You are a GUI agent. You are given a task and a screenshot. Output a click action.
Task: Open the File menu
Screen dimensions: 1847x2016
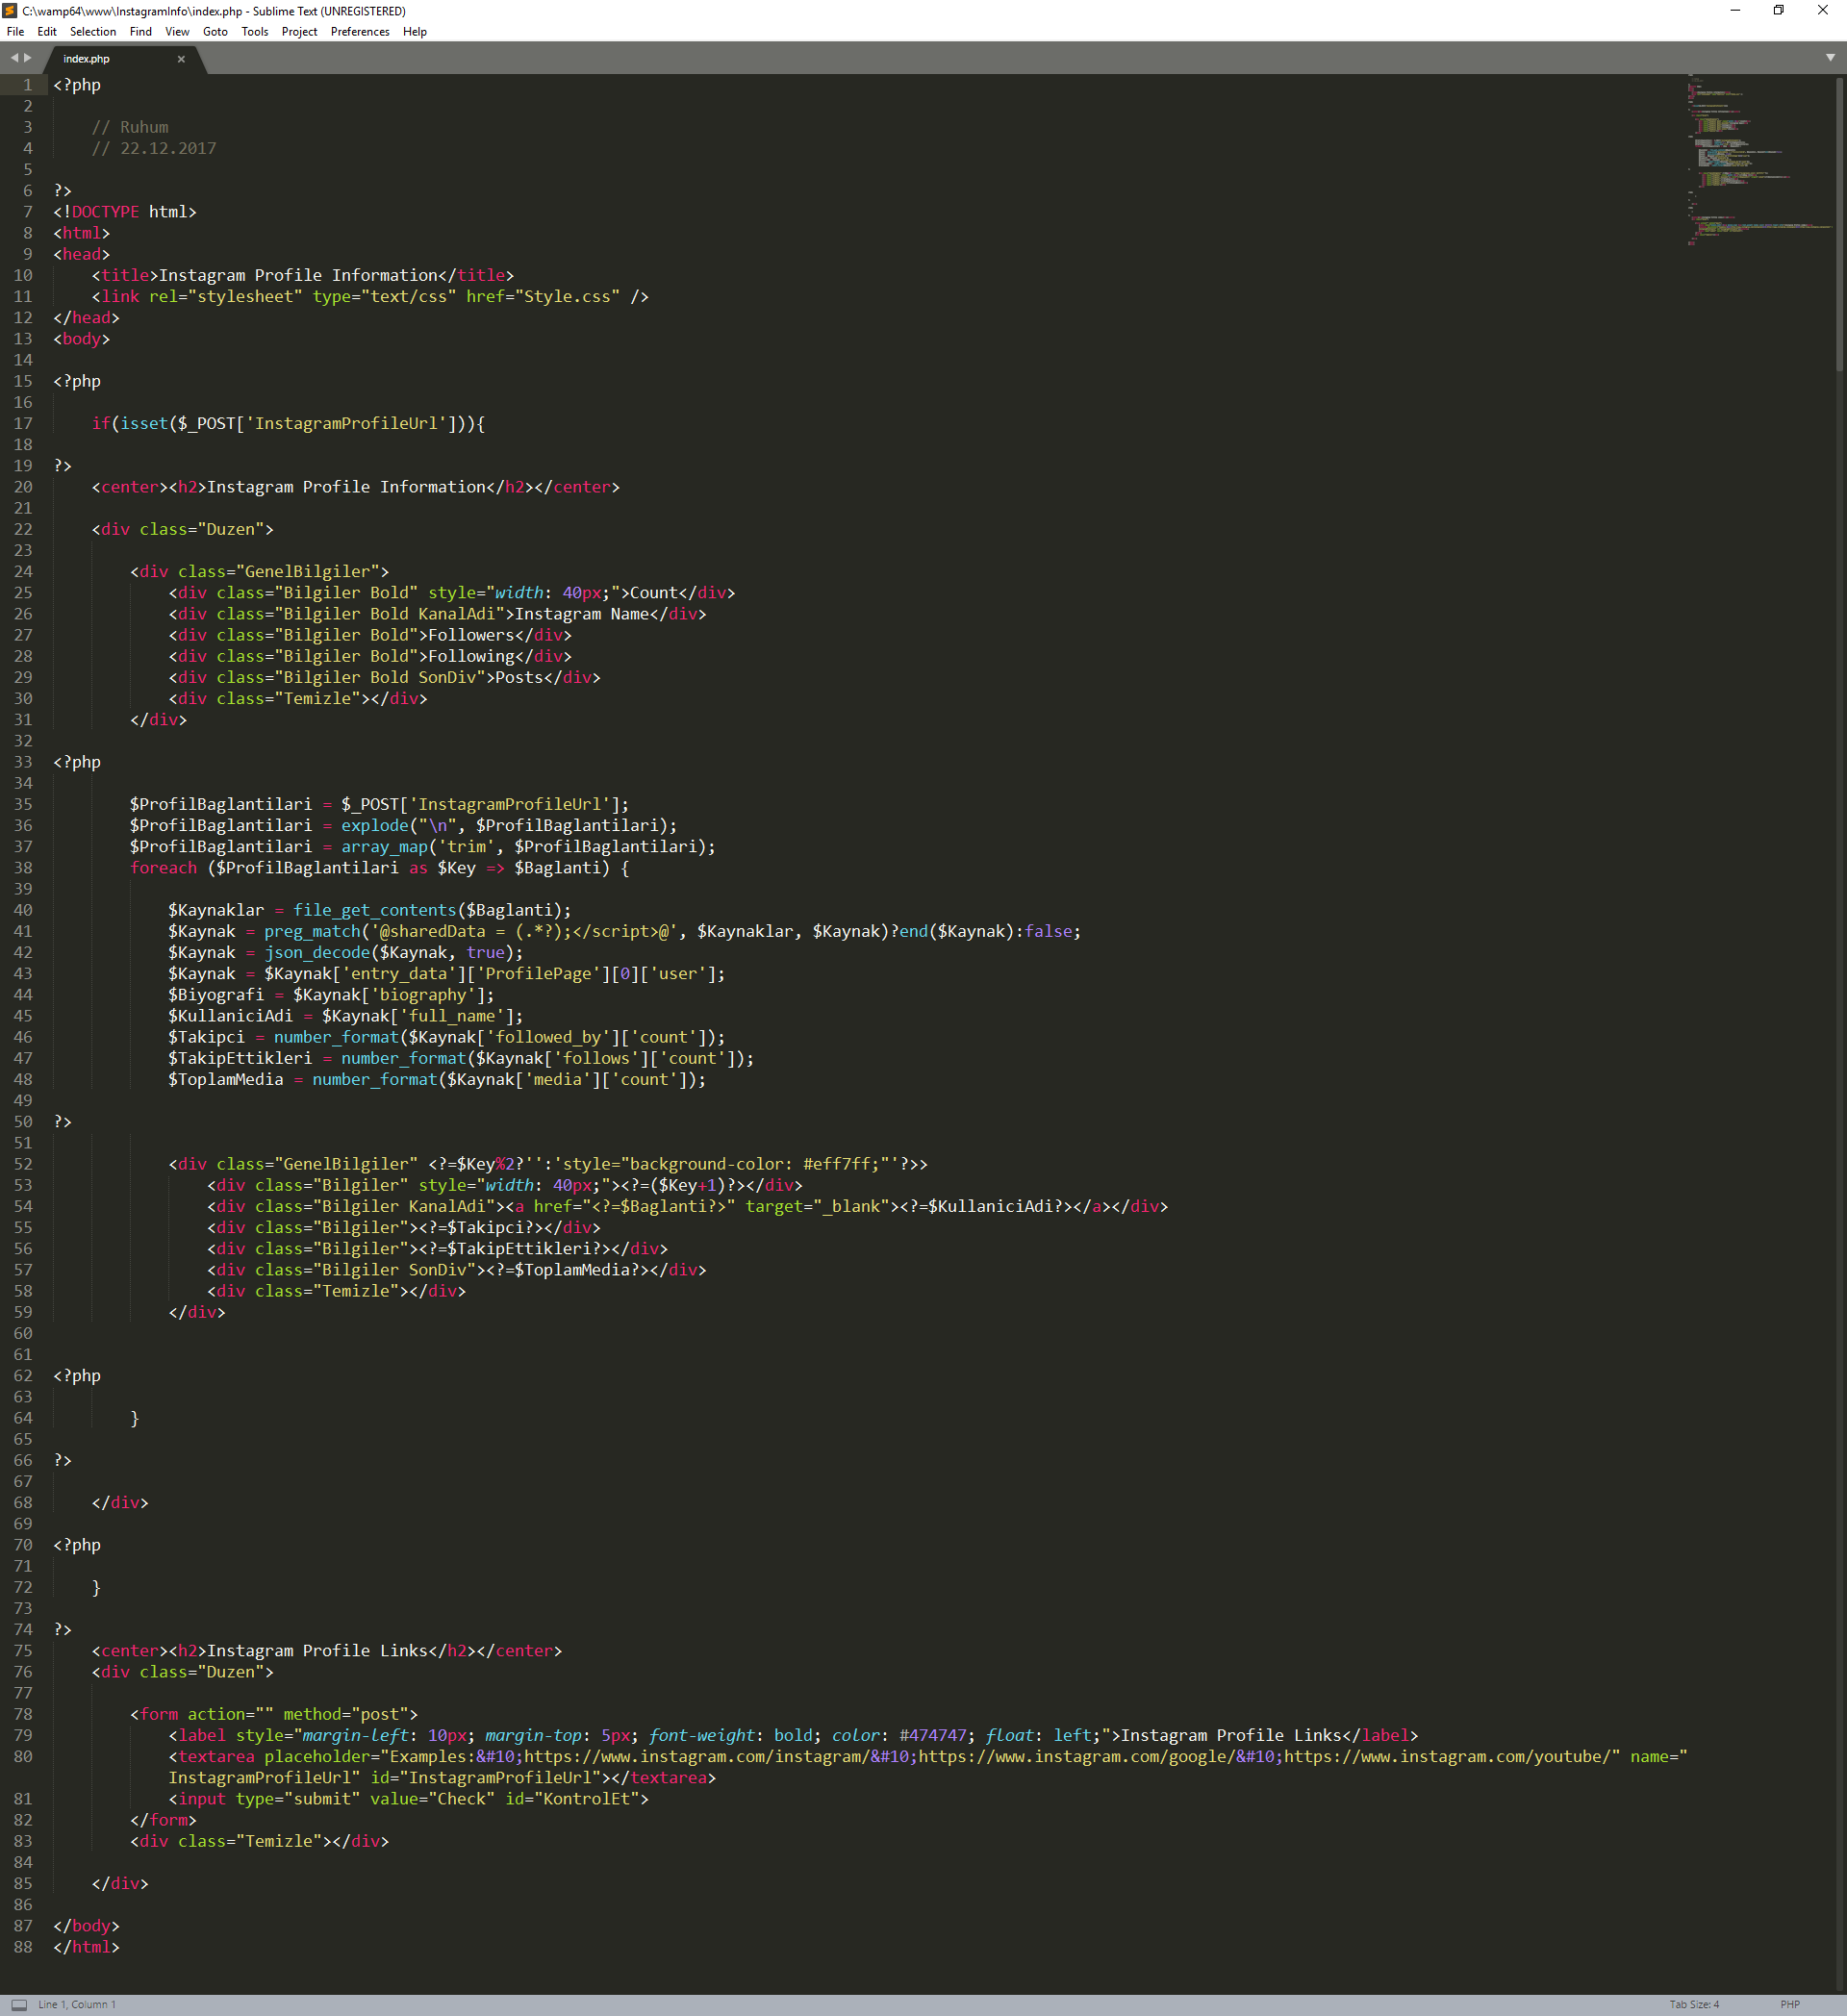tap(15, 32)
